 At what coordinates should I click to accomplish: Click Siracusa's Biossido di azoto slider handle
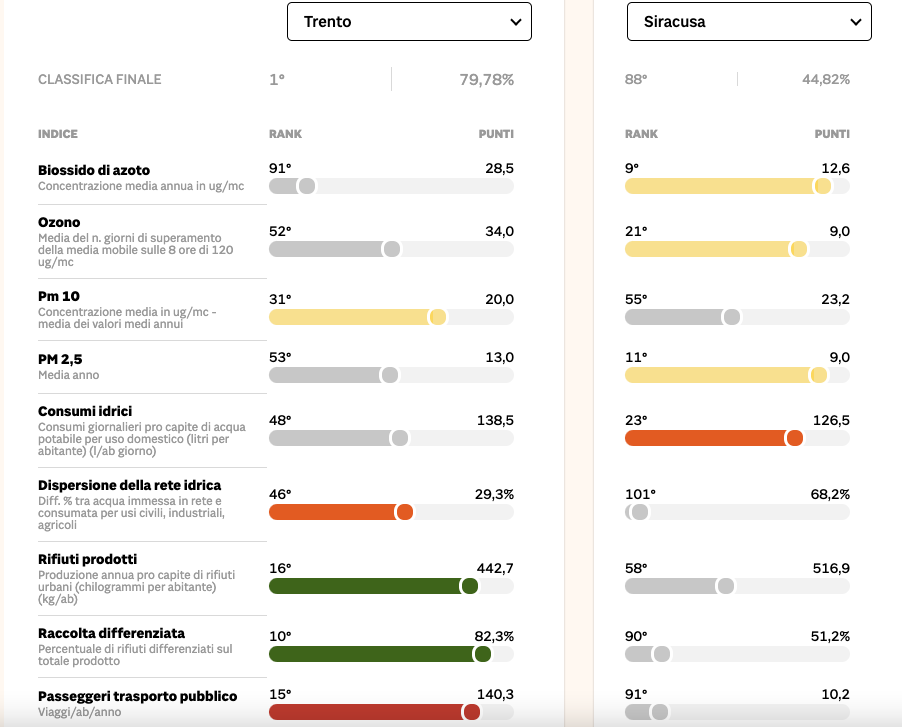tap(823, 186)
